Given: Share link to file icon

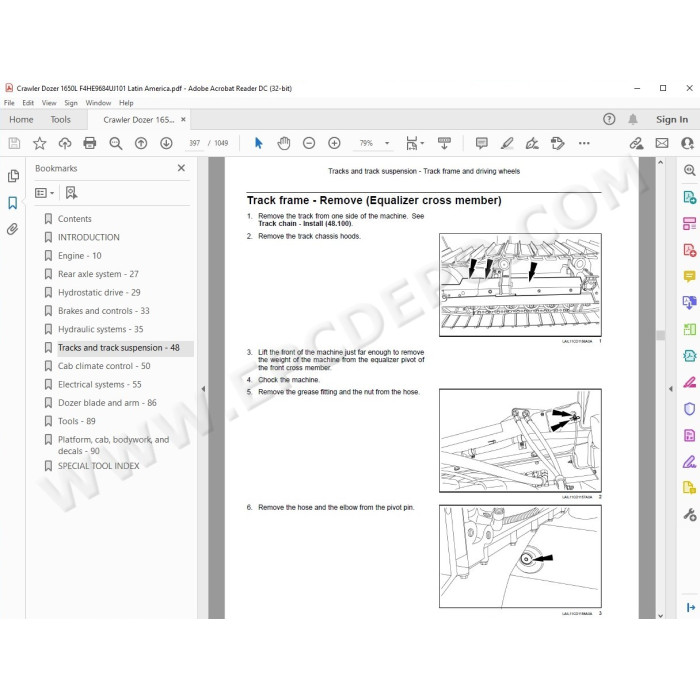Looking at the screenshot, I should click(x=637, y=143).
